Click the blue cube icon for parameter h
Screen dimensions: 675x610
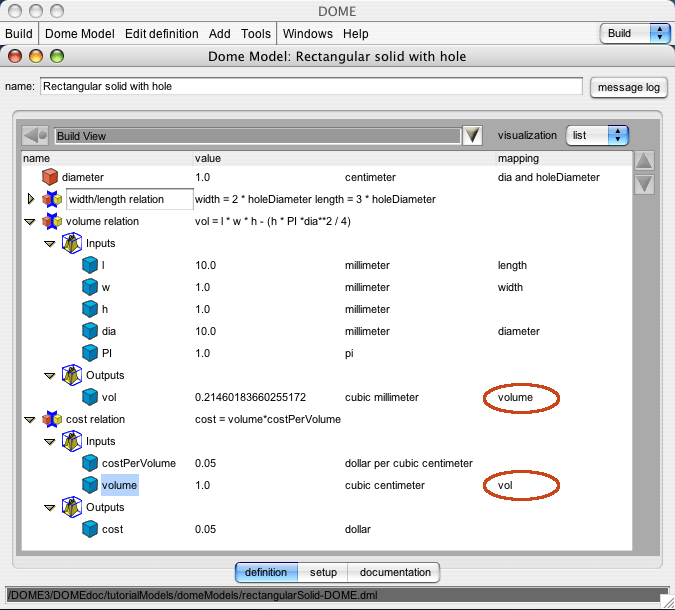pos(90,309)
